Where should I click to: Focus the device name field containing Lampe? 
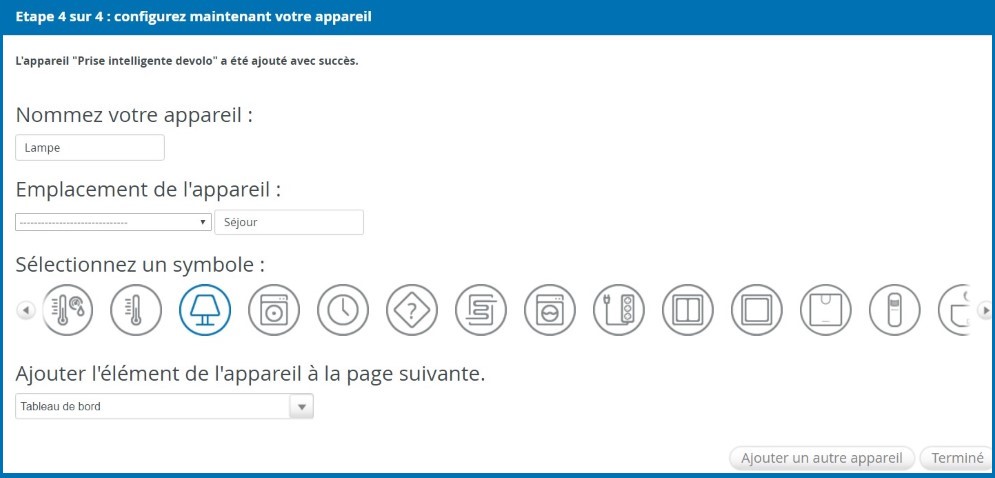pos(90,148)
